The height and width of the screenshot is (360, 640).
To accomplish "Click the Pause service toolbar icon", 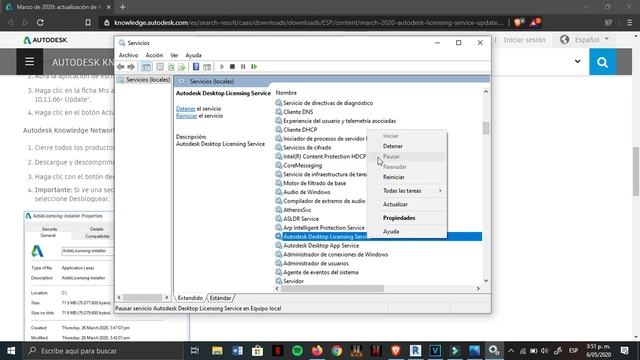I will [x=243, y=67].
